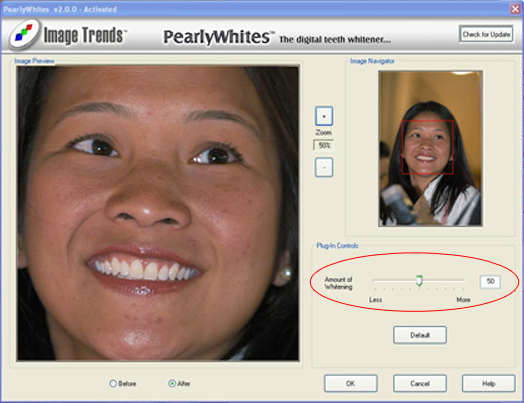Select the After radio button

pos(172,383)
